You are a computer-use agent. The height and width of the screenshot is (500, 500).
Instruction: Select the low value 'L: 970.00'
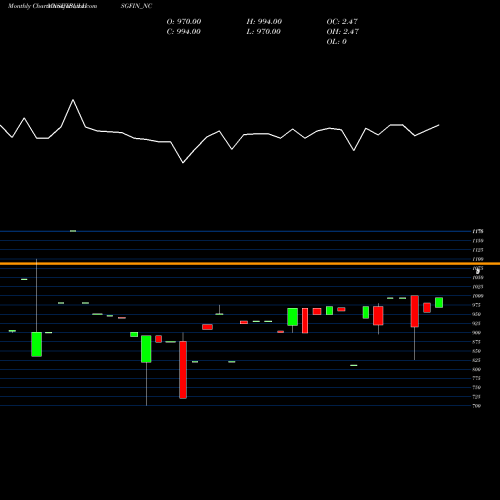tap(263, 32)
